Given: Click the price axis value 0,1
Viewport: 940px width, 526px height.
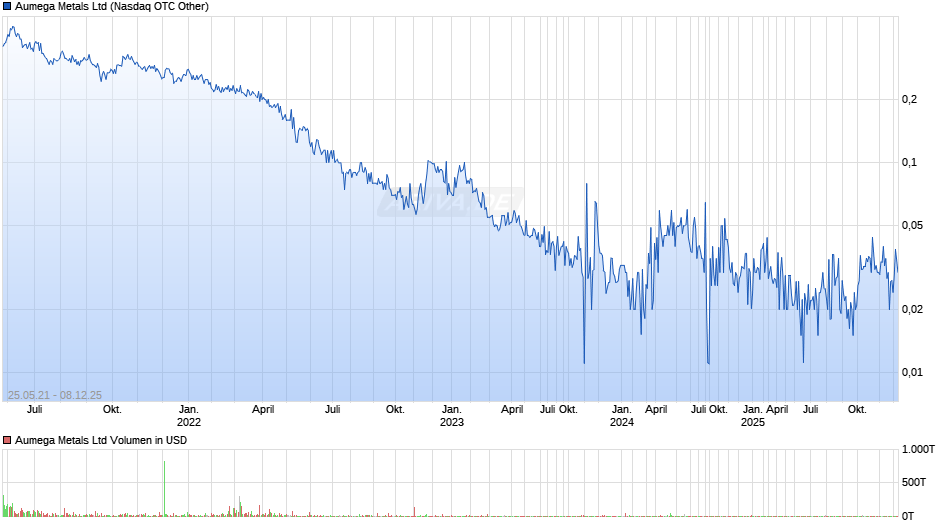Looking at the screenshot, I should pos(909,163).
